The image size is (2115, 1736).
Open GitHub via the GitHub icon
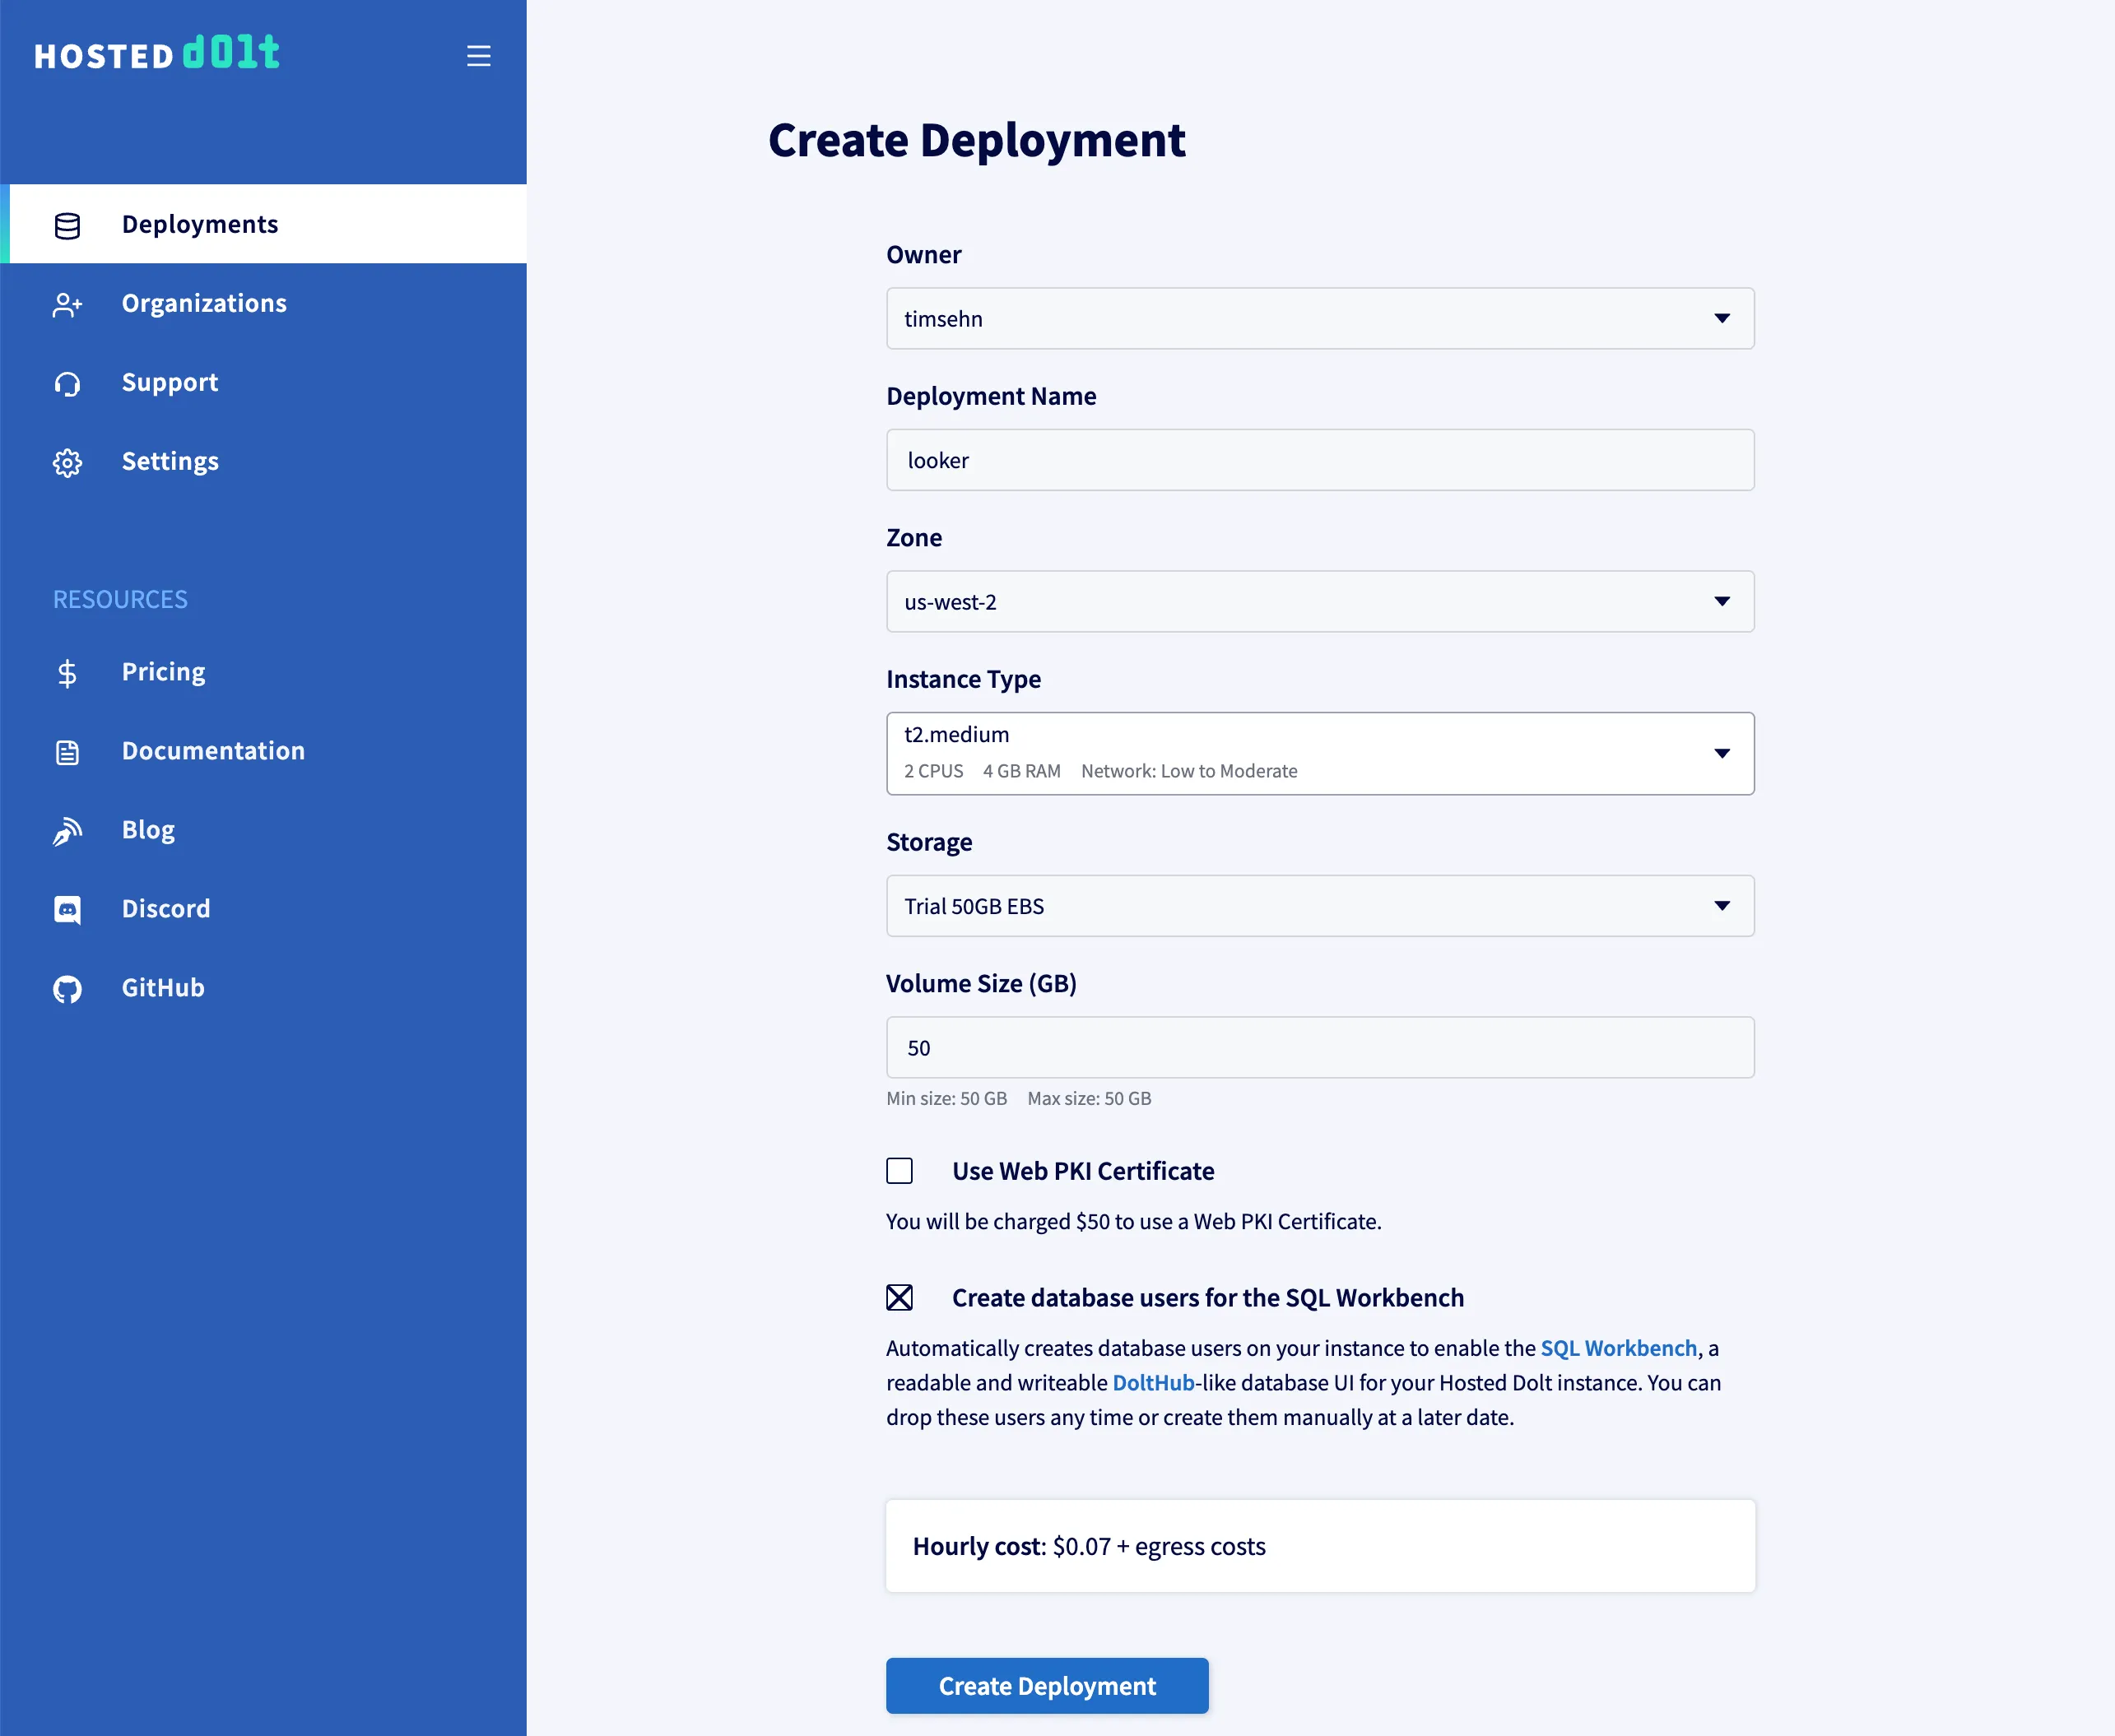click(x=66, y=988)
